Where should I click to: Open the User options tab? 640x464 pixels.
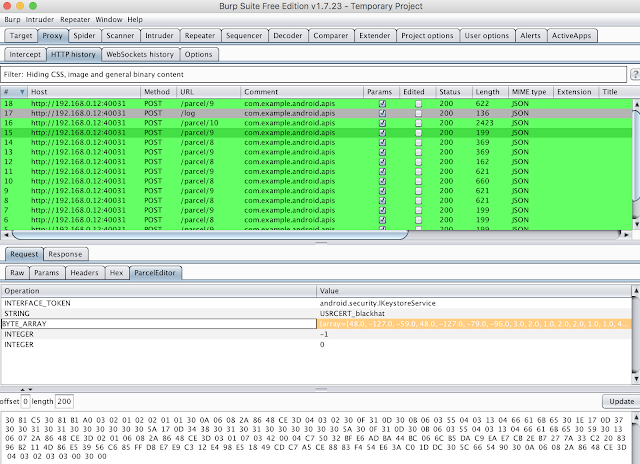[487, 36]
